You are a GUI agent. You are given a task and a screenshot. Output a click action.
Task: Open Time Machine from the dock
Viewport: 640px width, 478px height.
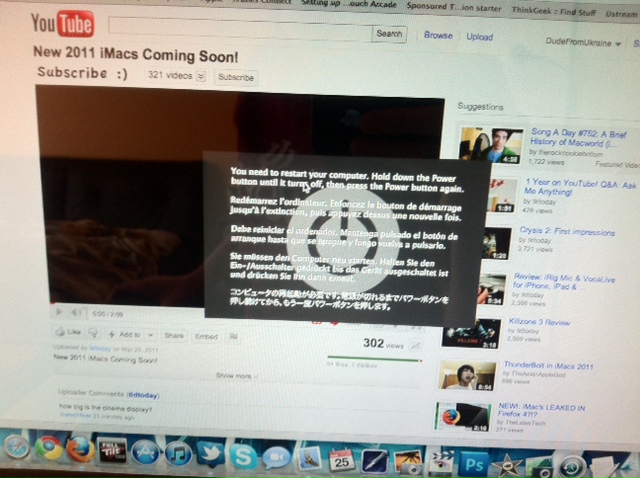573,467
